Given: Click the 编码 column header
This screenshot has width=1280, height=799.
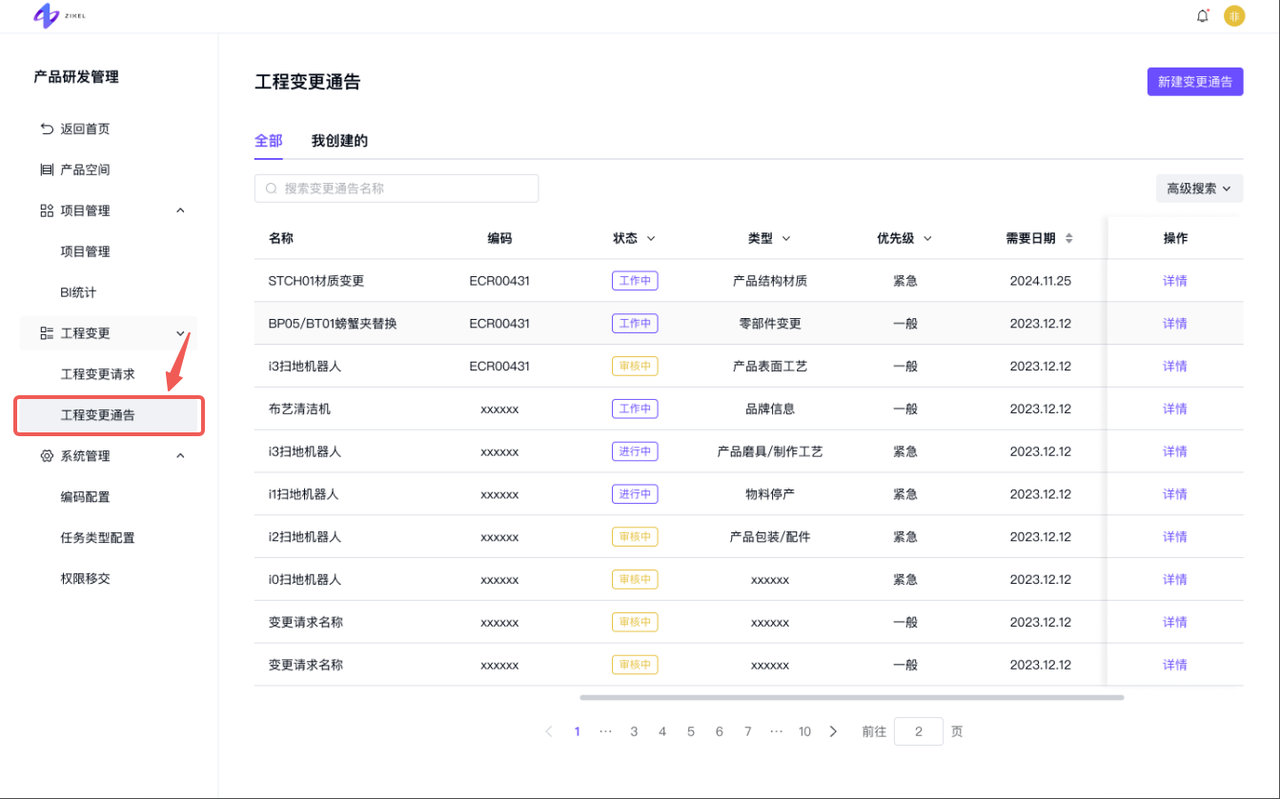Looking at the screenshot, I should 500,239.
